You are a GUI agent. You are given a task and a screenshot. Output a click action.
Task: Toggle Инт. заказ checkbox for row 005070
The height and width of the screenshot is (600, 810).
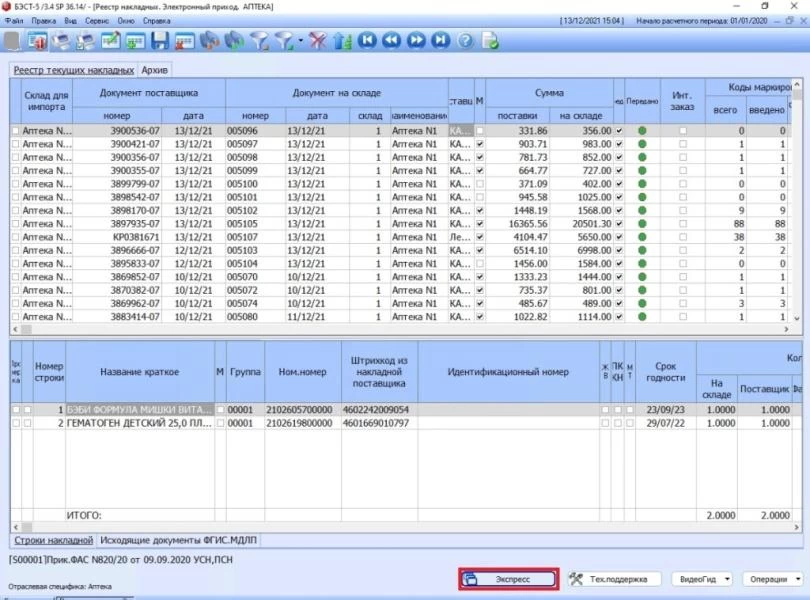point(683,277)
